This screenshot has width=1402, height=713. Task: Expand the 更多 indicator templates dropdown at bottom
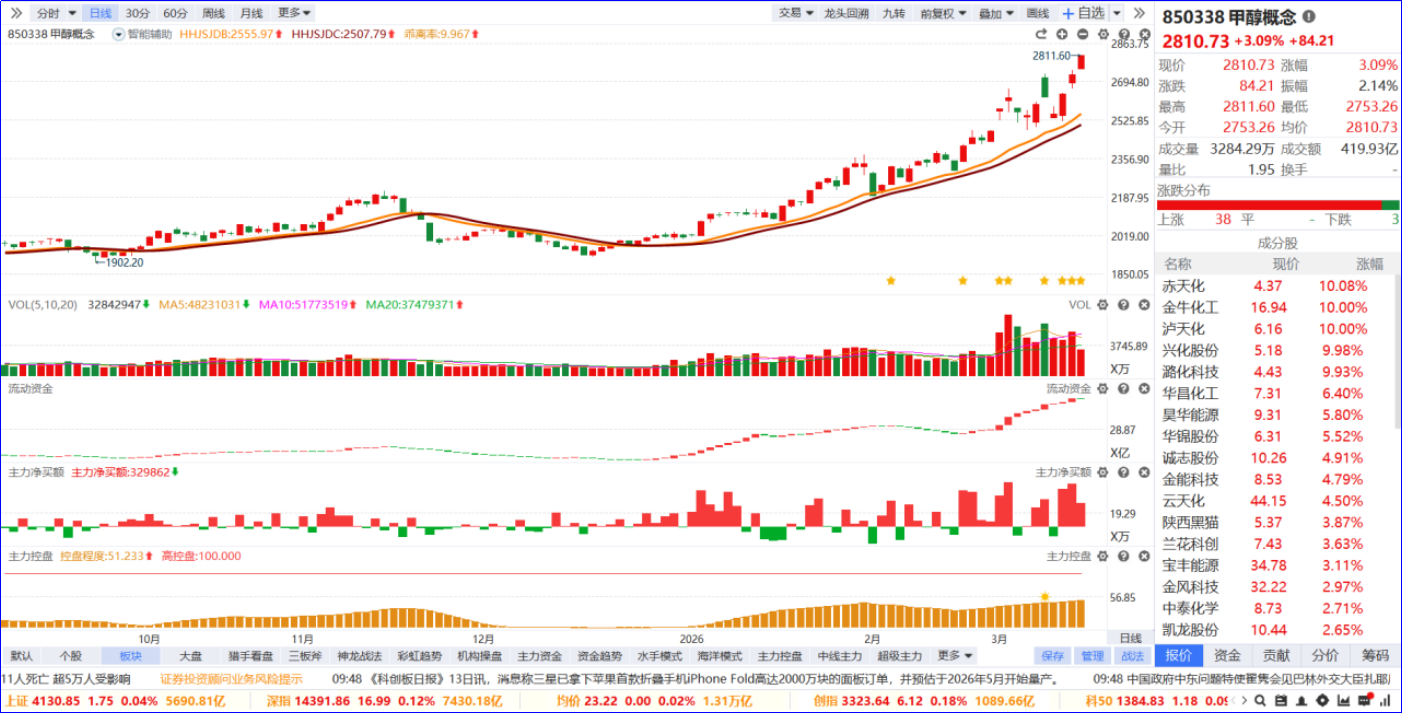(x=955, y=656)
